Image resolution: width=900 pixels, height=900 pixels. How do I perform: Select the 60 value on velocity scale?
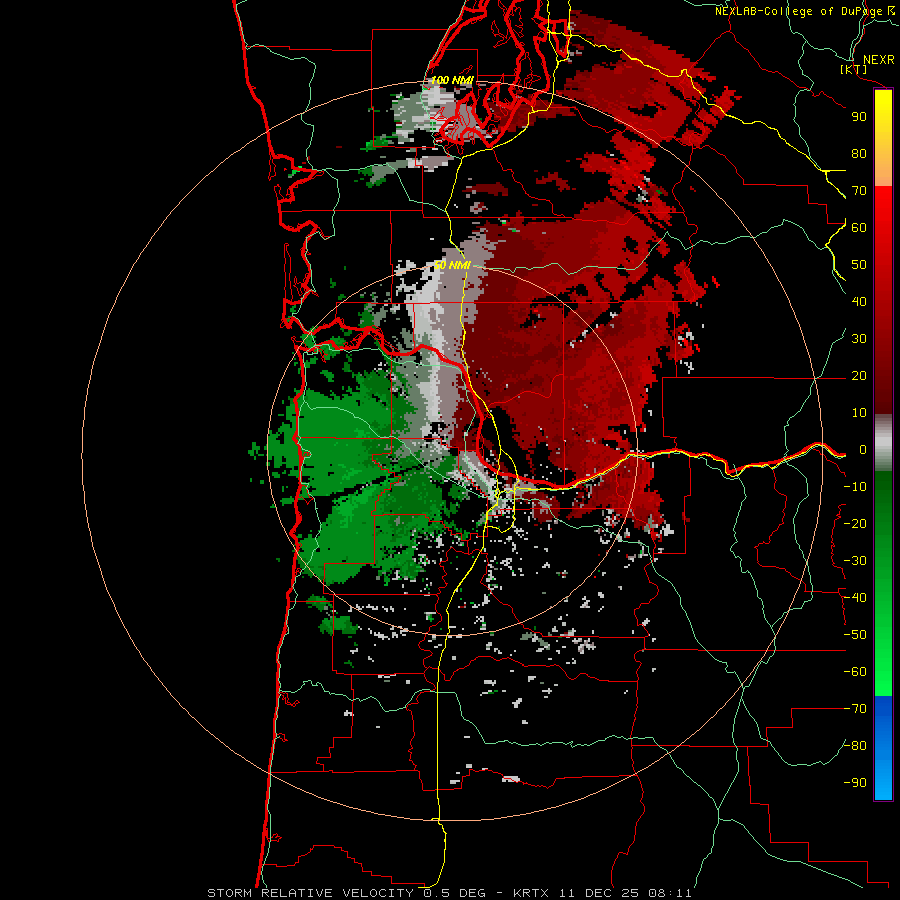point(859,228)
